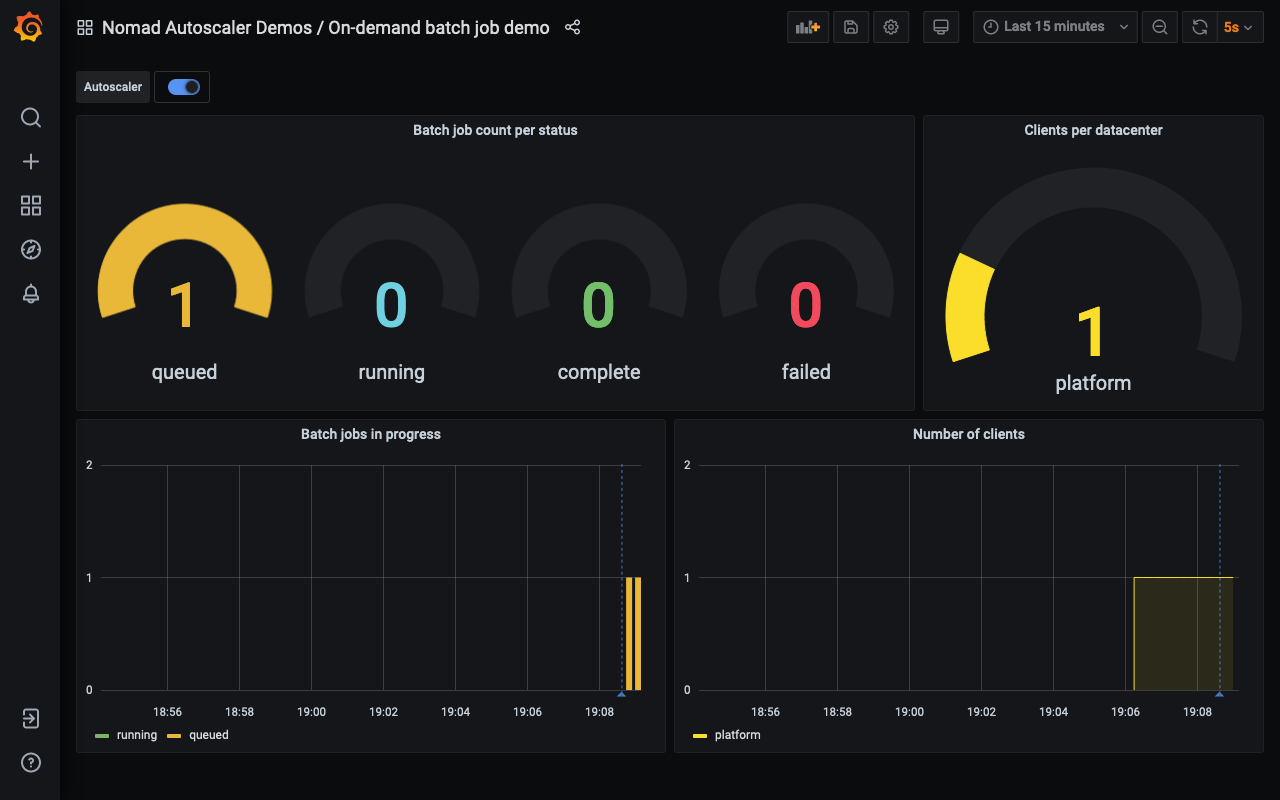This screenshot has width=1280, height=800.
Task: Click the Add panel icon
Action: 808,27
